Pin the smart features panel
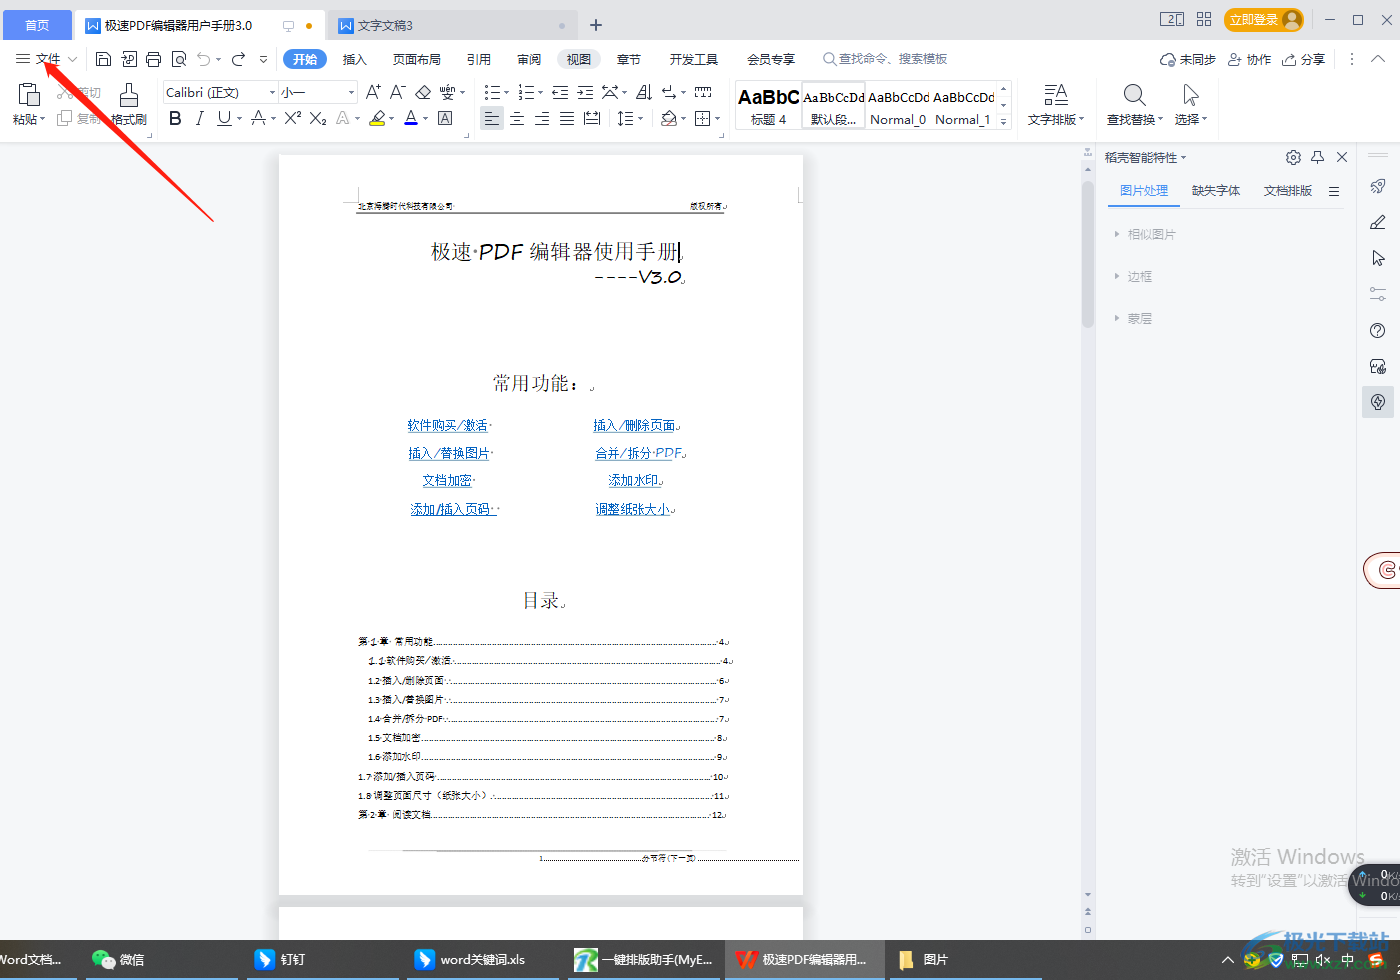Viewport: 1400px width, 980px height. 1318,158
